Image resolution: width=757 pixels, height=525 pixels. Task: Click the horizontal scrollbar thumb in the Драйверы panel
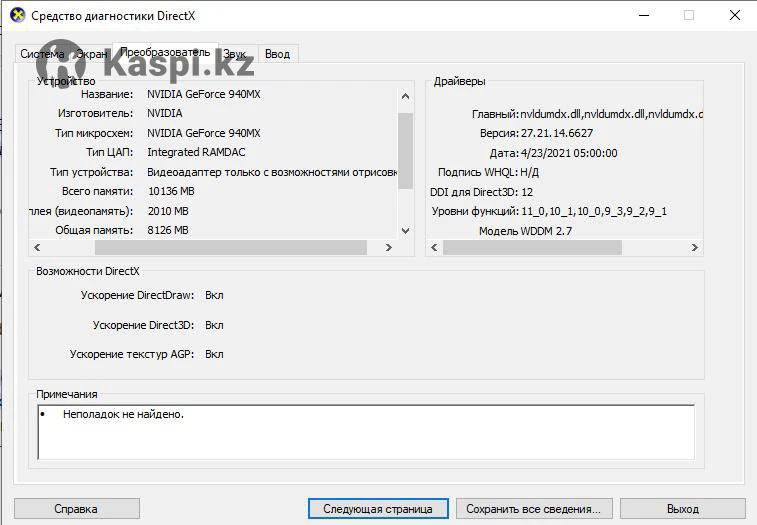pyautogui.click(x=532, y=247)
